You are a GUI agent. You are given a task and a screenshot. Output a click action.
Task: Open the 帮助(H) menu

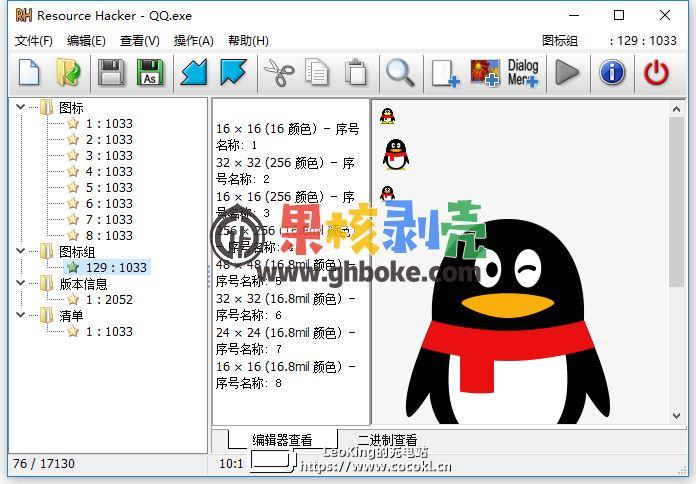248,41
